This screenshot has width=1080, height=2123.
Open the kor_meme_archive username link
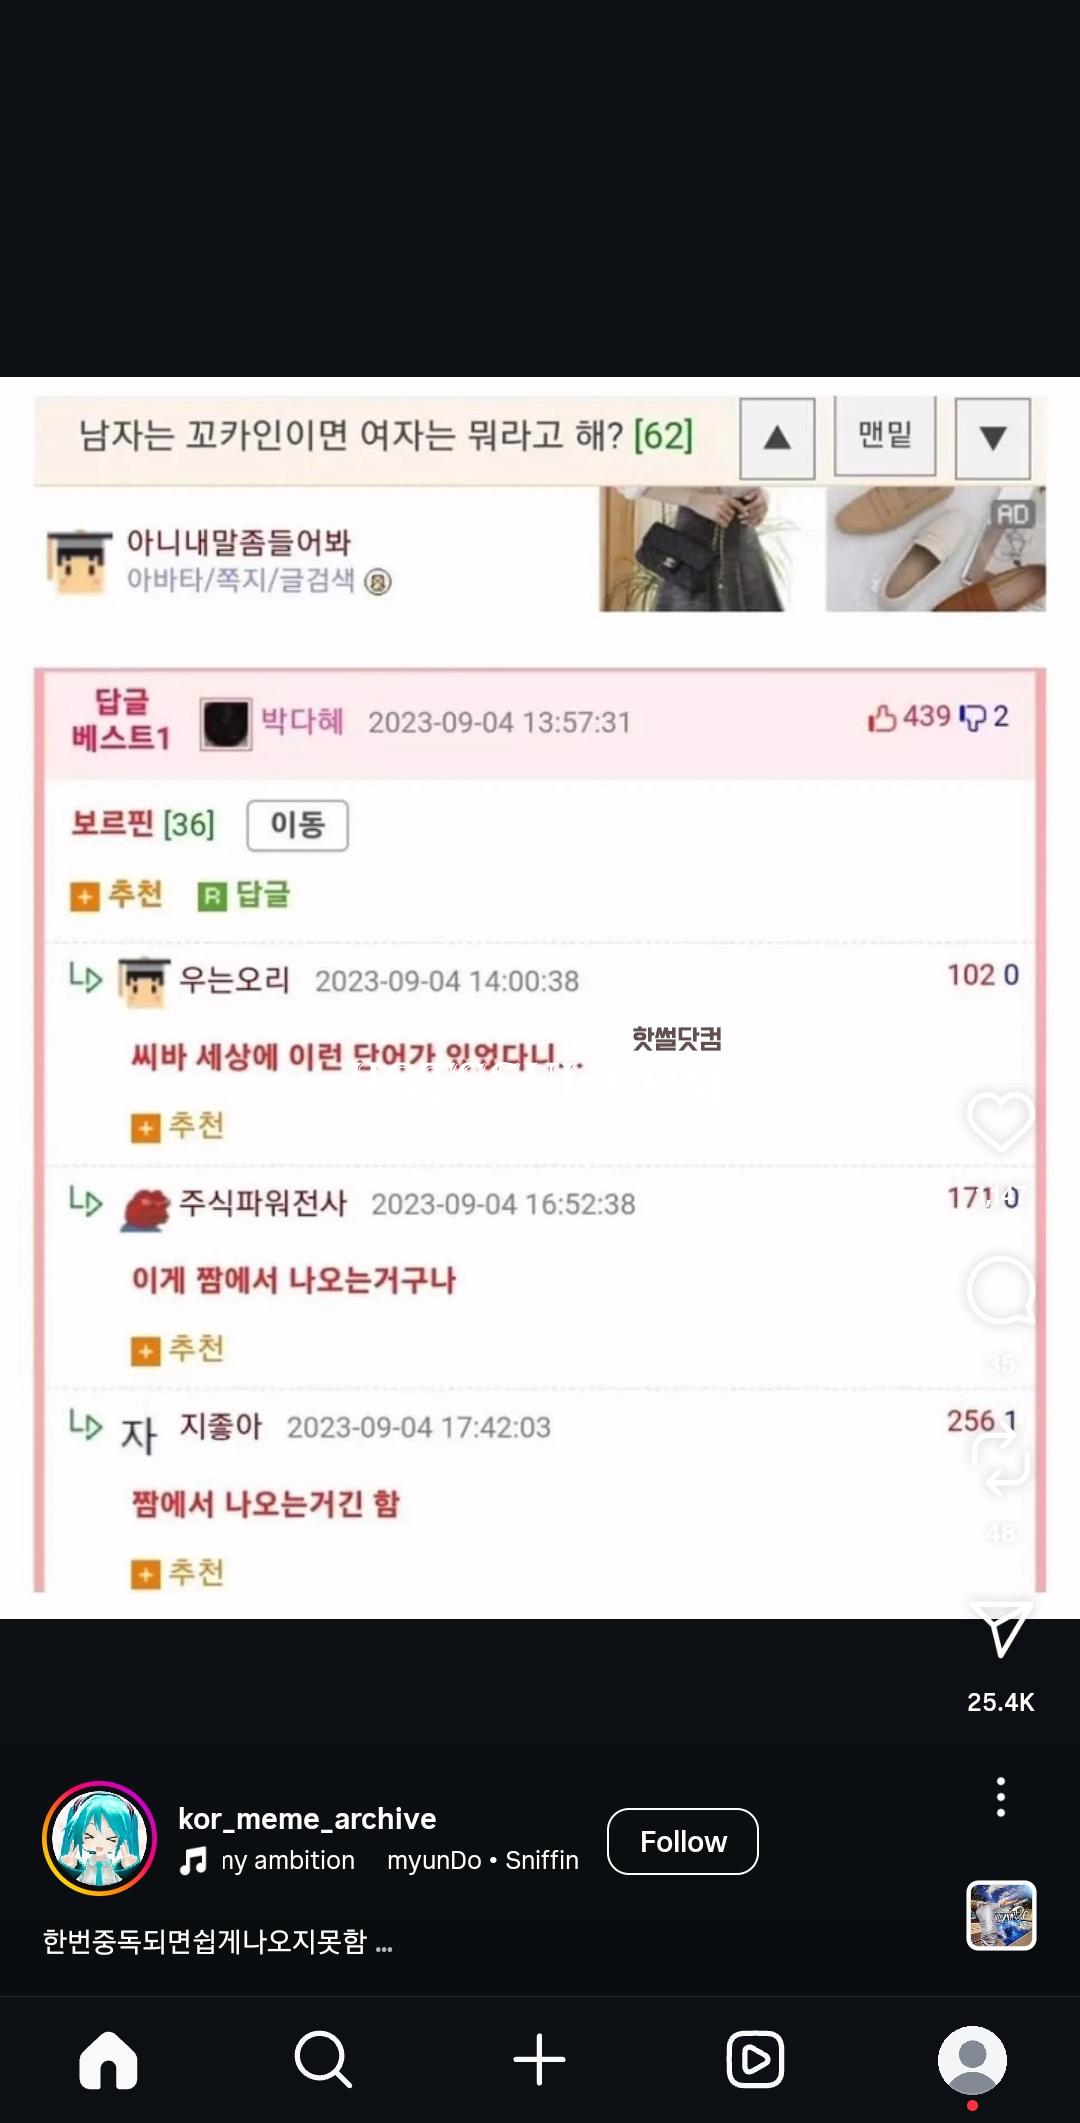[x=307, y=1818]
